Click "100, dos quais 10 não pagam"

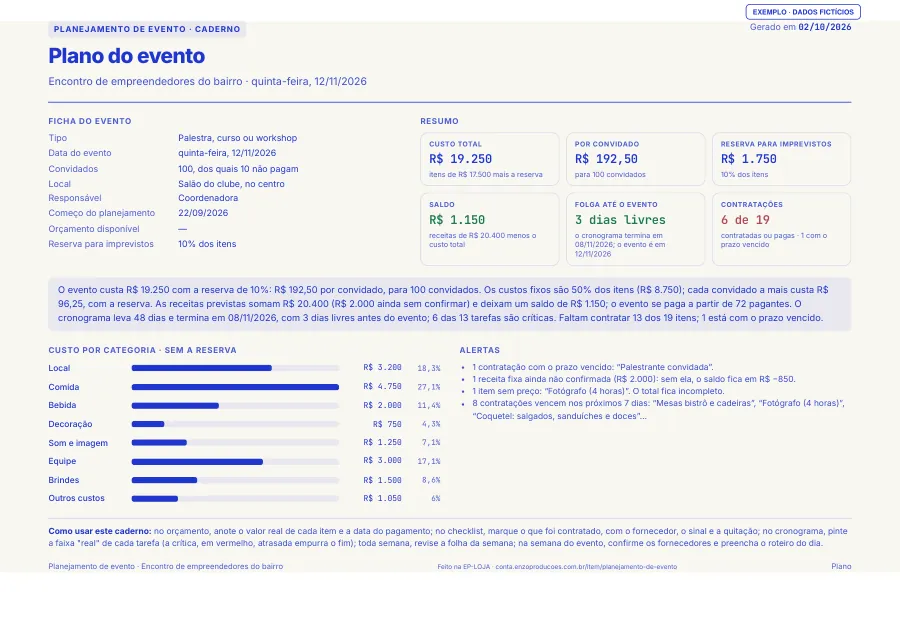(x=238, y=169)
